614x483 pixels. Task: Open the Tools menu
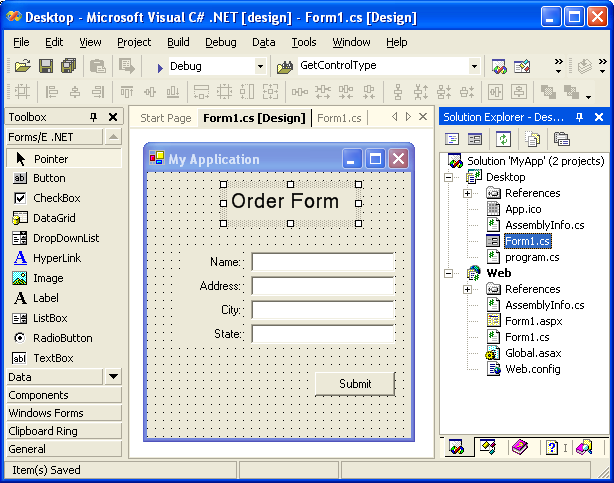click(x=303, y=42)
